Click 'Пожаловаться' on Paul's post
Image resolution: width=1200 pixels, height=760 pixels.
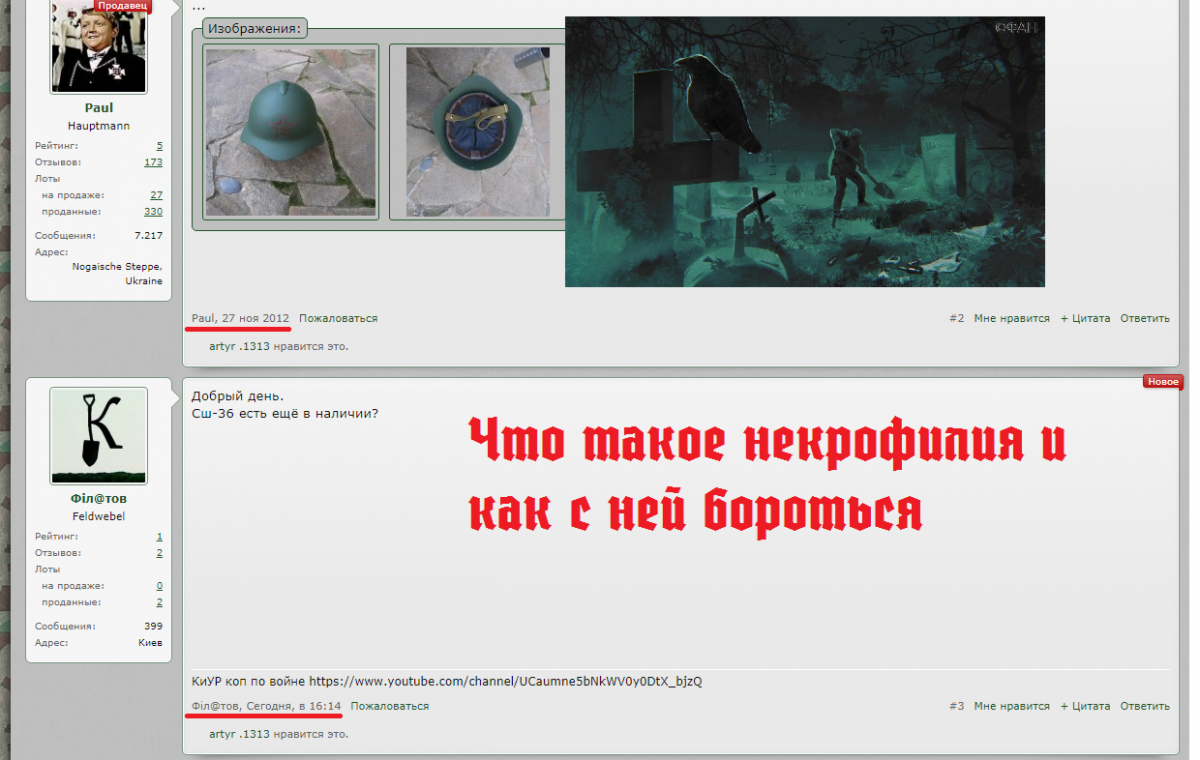pyautogui.click(x=338, y=318)
